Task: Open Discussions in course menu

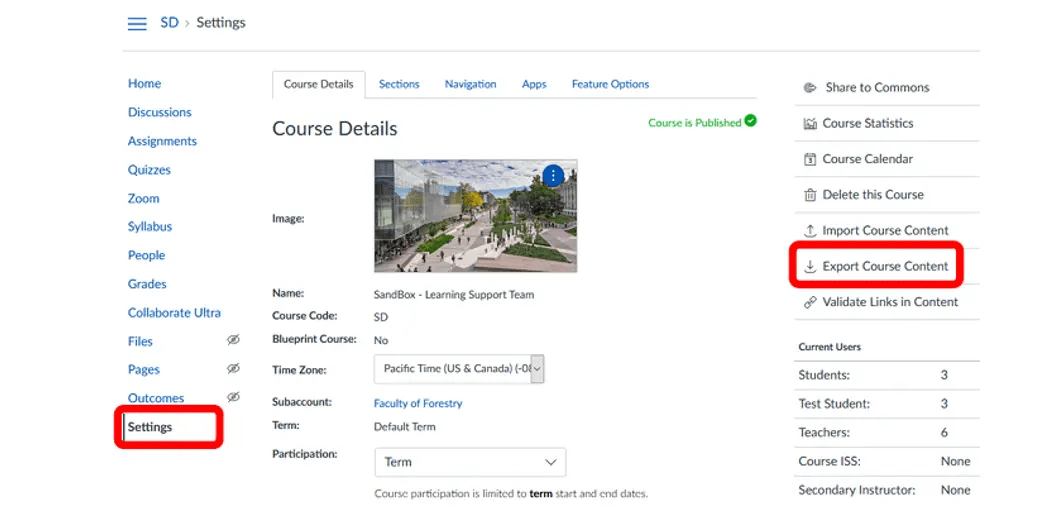Action: click(x=160, y=112)
